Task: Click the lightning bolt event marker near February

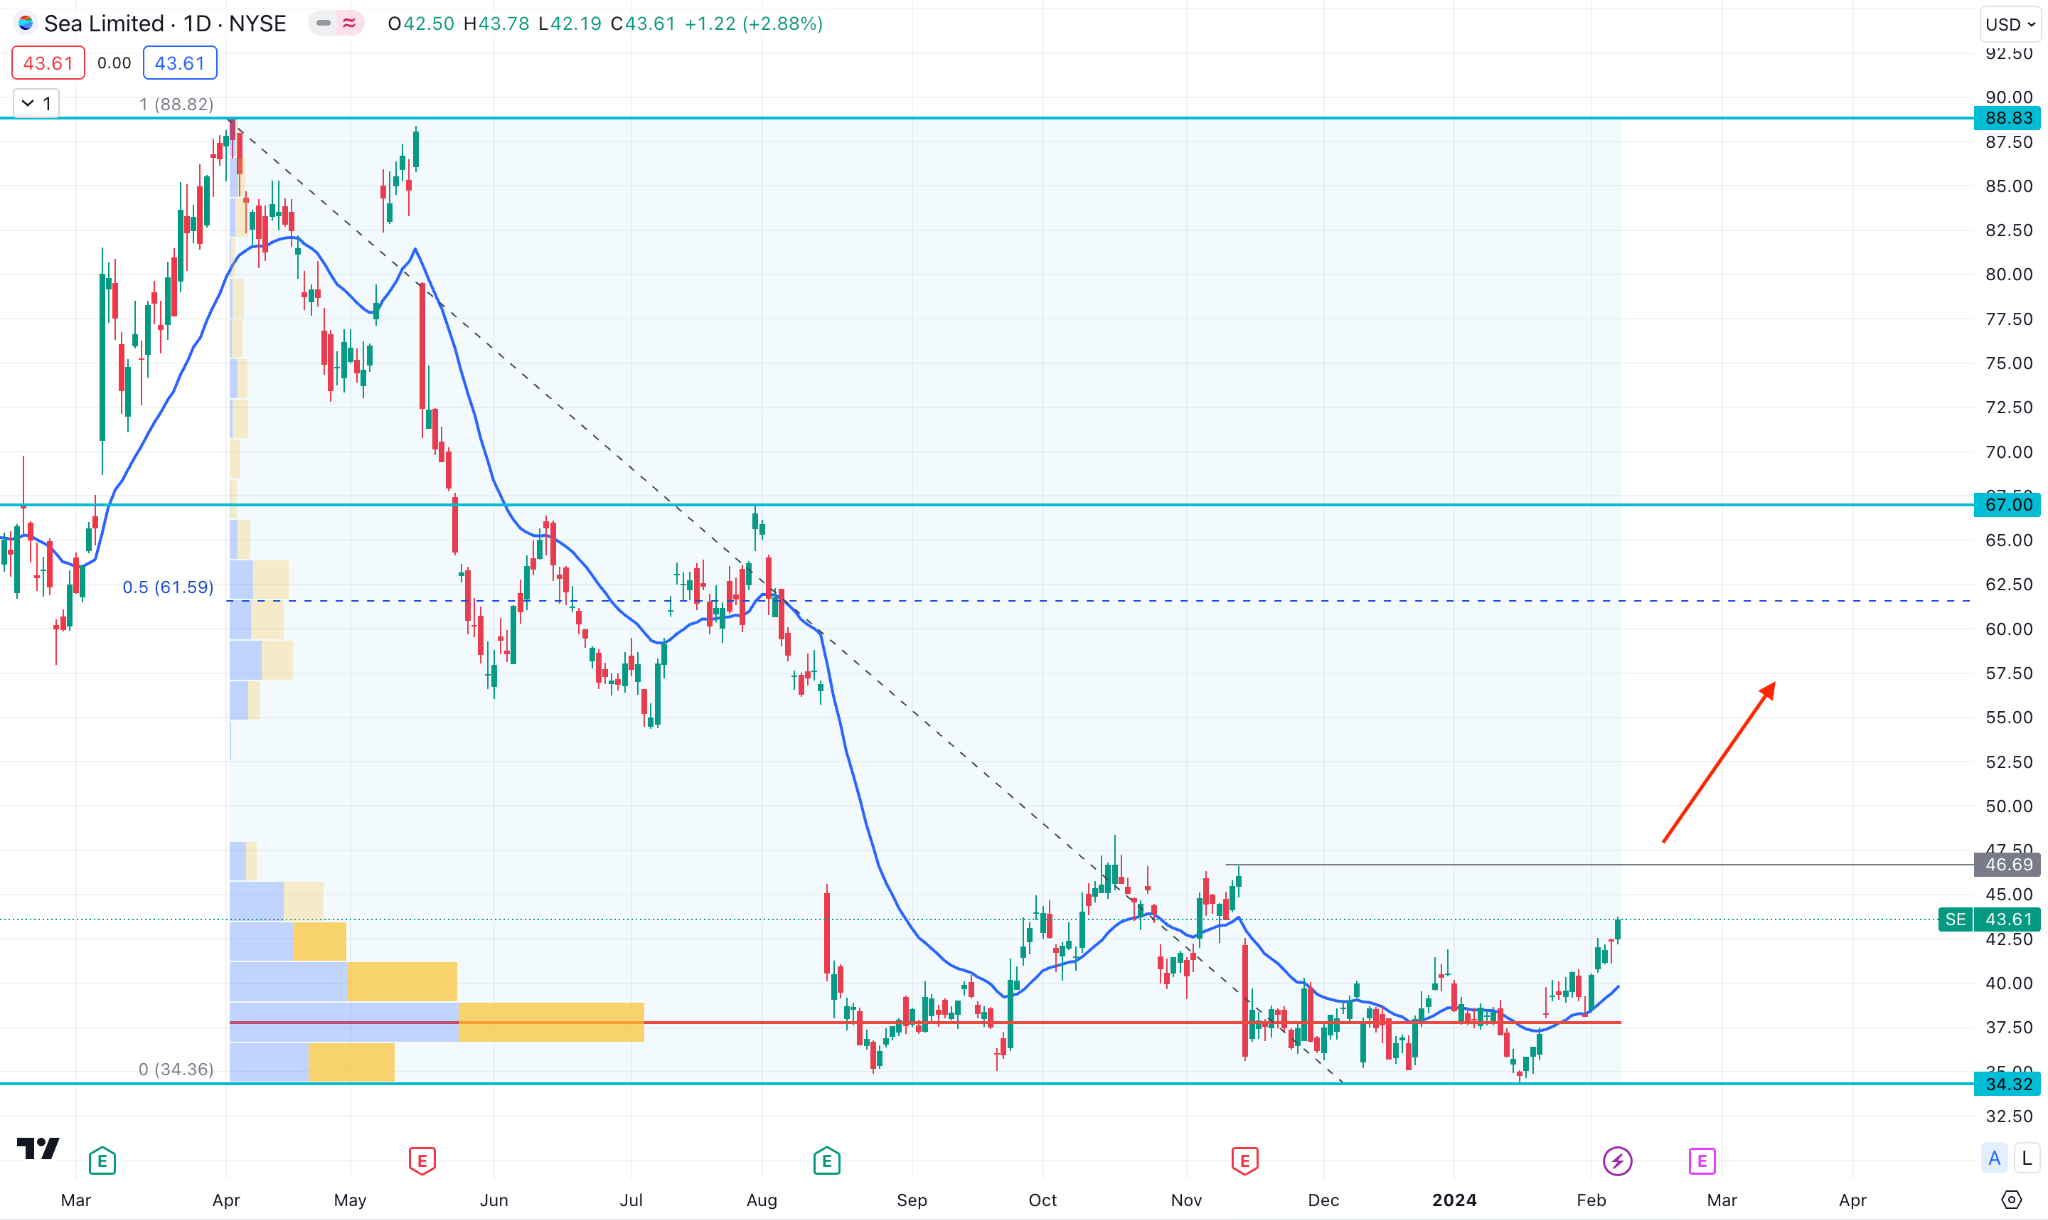Action: 1617,1161
